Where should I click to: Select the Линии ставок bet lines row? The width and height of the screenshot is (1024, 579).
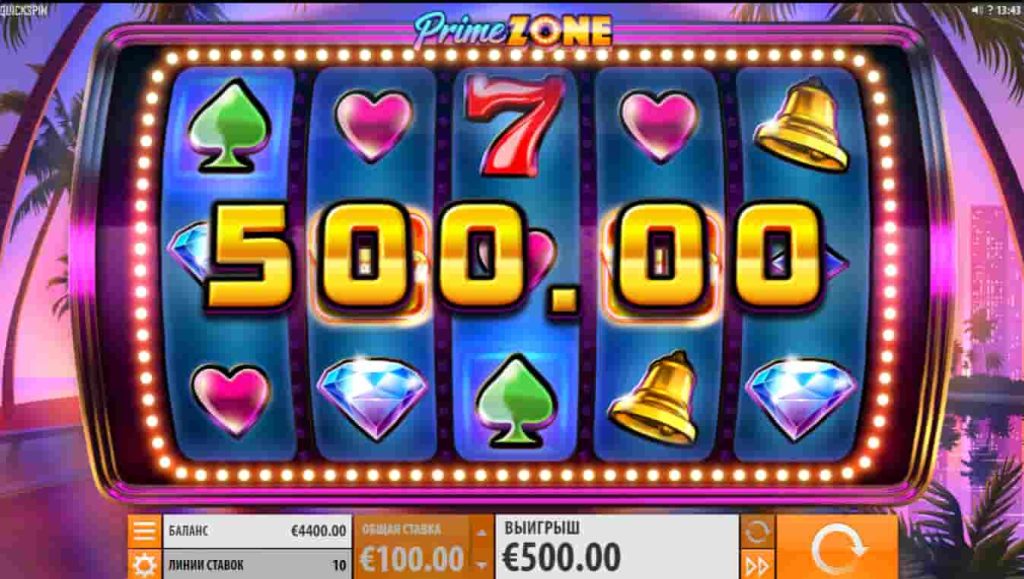(256, 565)
